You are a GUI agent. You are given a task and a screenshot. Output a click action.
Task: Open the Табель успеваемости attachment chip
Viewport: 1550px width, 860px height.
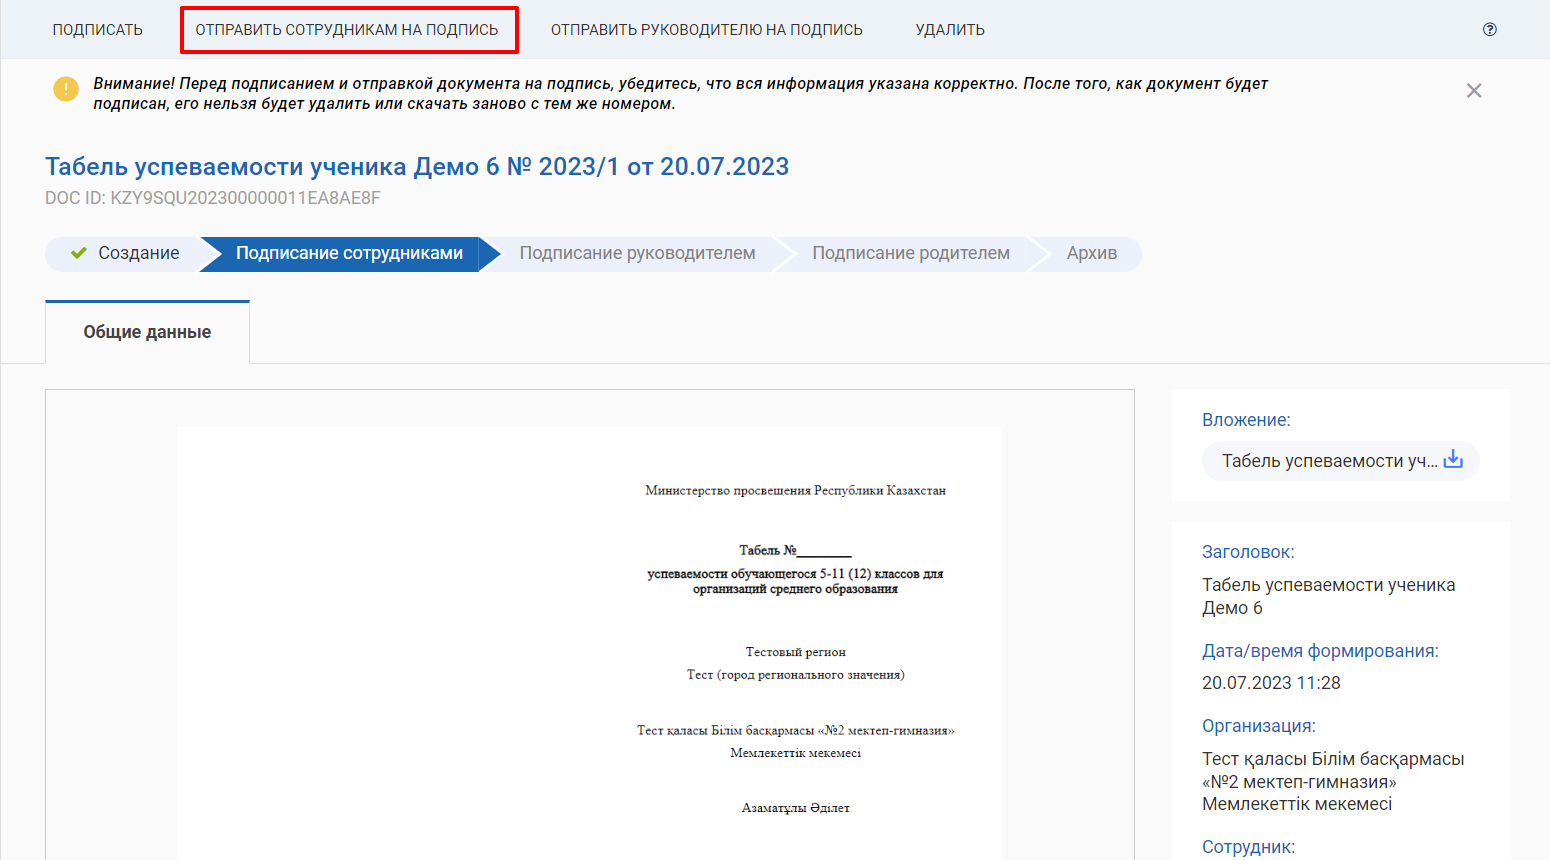tap(1328, 461)
